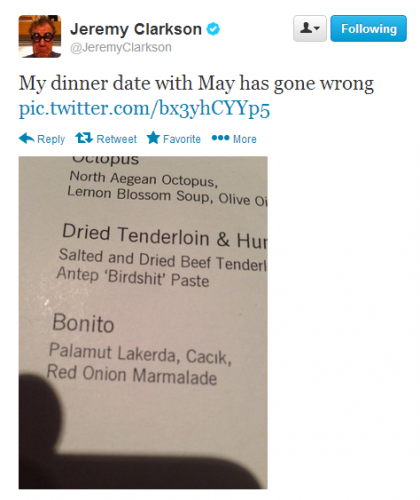420x500 pixels.
Task: Expand the More options menu label
Action: click(245, 139)
